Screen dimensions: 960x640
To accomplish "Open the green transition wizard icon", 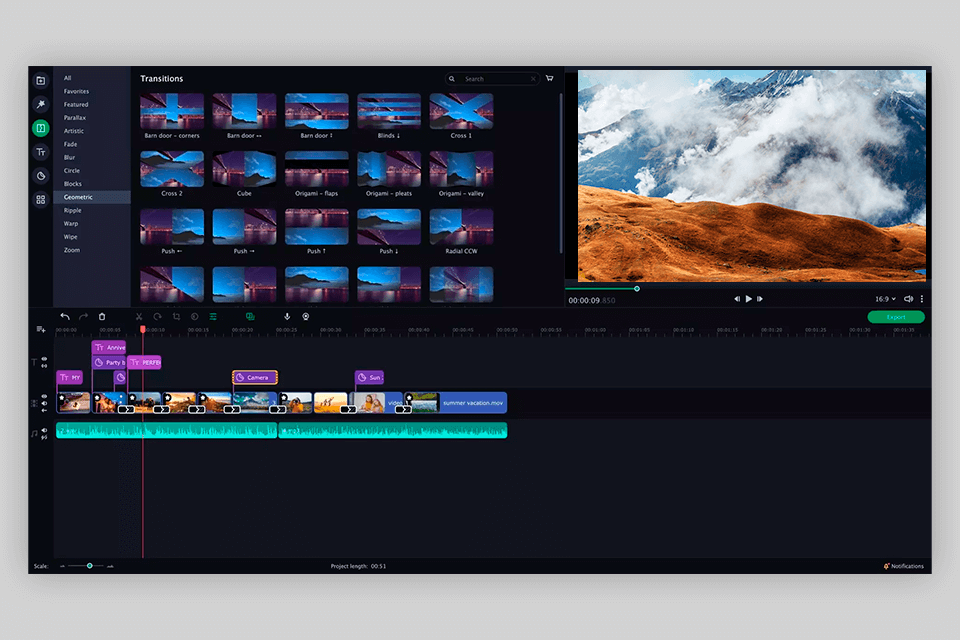I will click(x=250, y=317).
